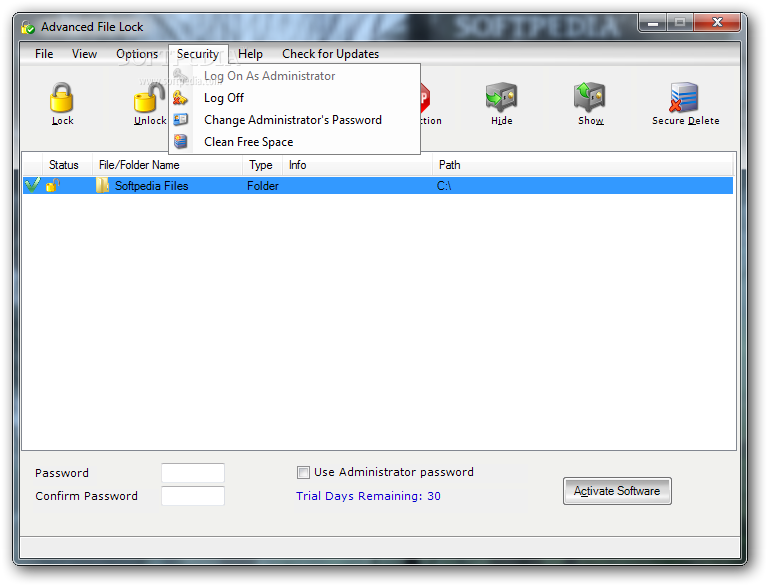Open the View menu
This screenshot has width=768, height=586.
(84, 54)
